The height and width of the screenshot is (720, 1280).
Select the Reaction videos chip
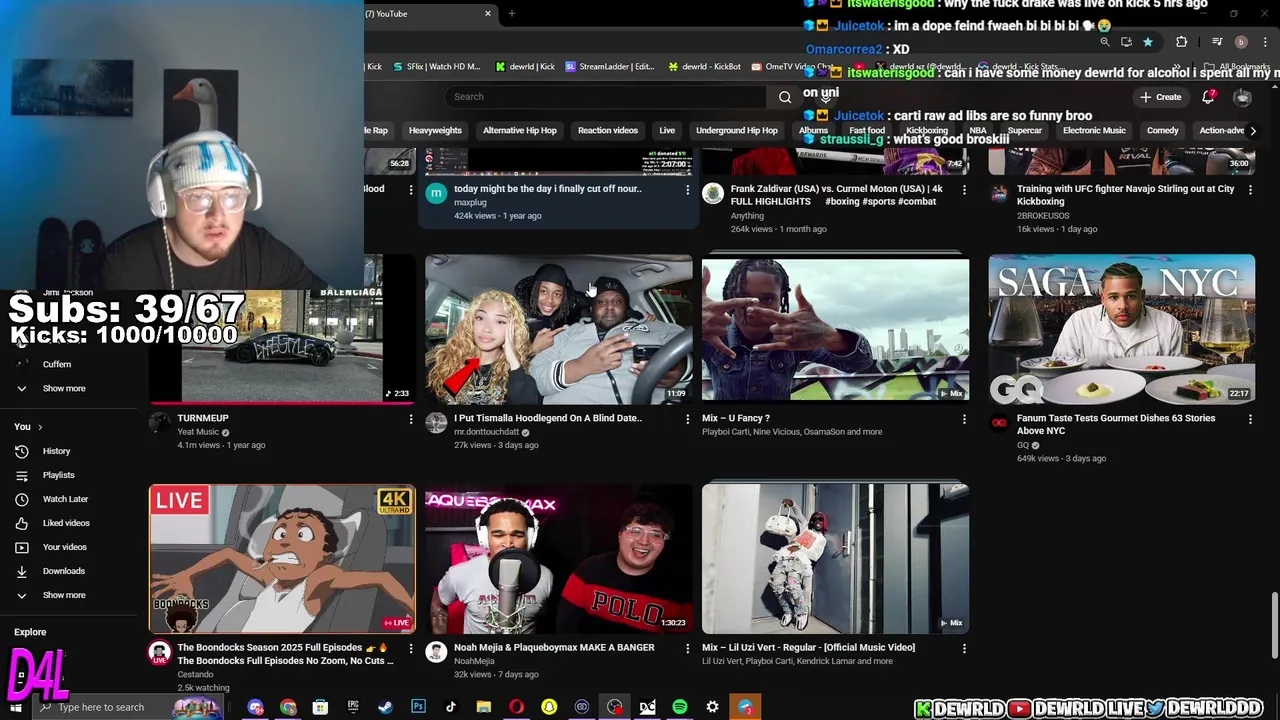[608, 131]
